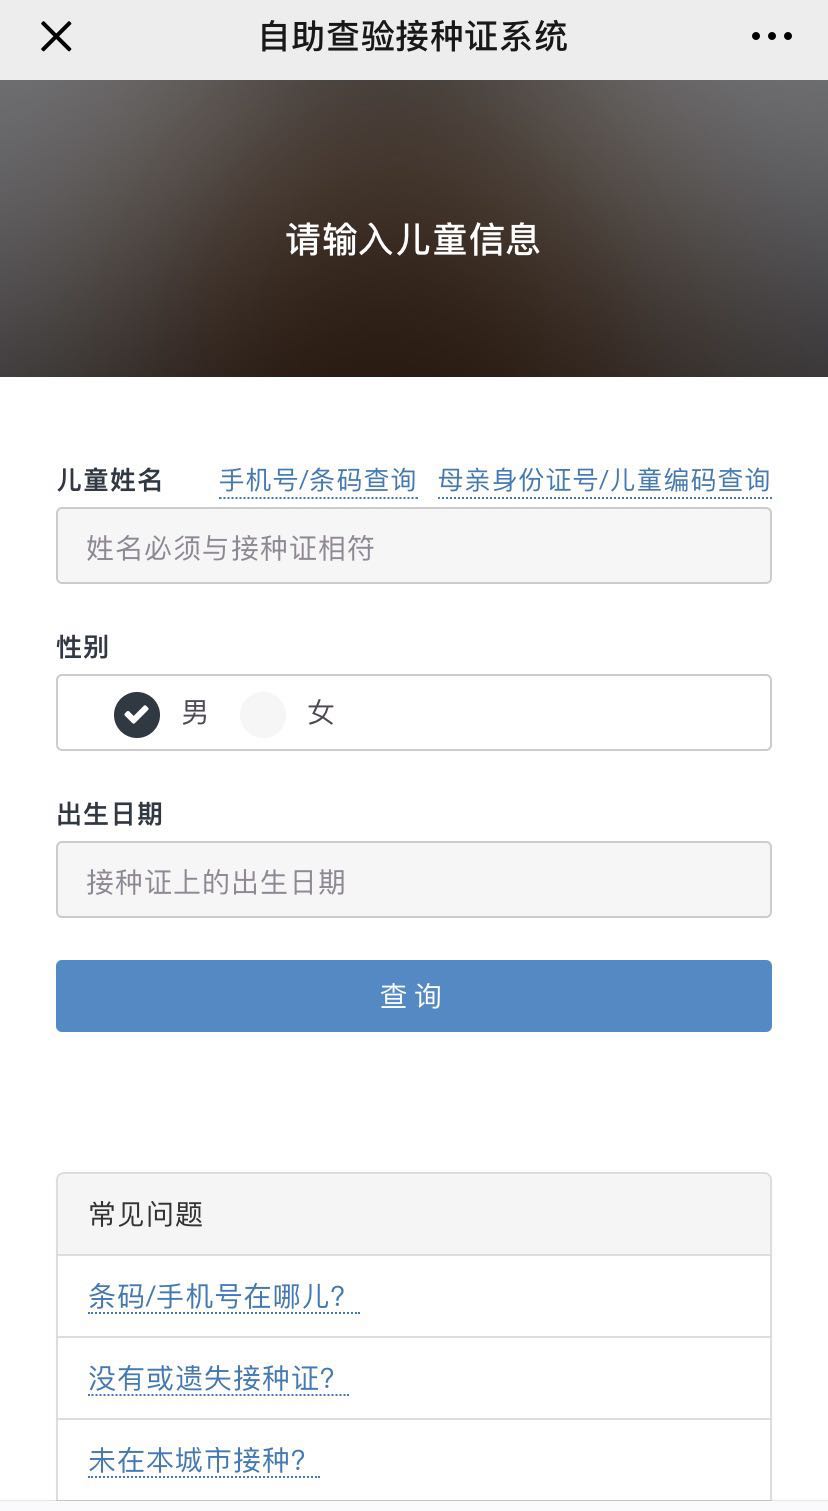Select the 男 radio button
Screen dimensions: 828x1511
[137, 714]
